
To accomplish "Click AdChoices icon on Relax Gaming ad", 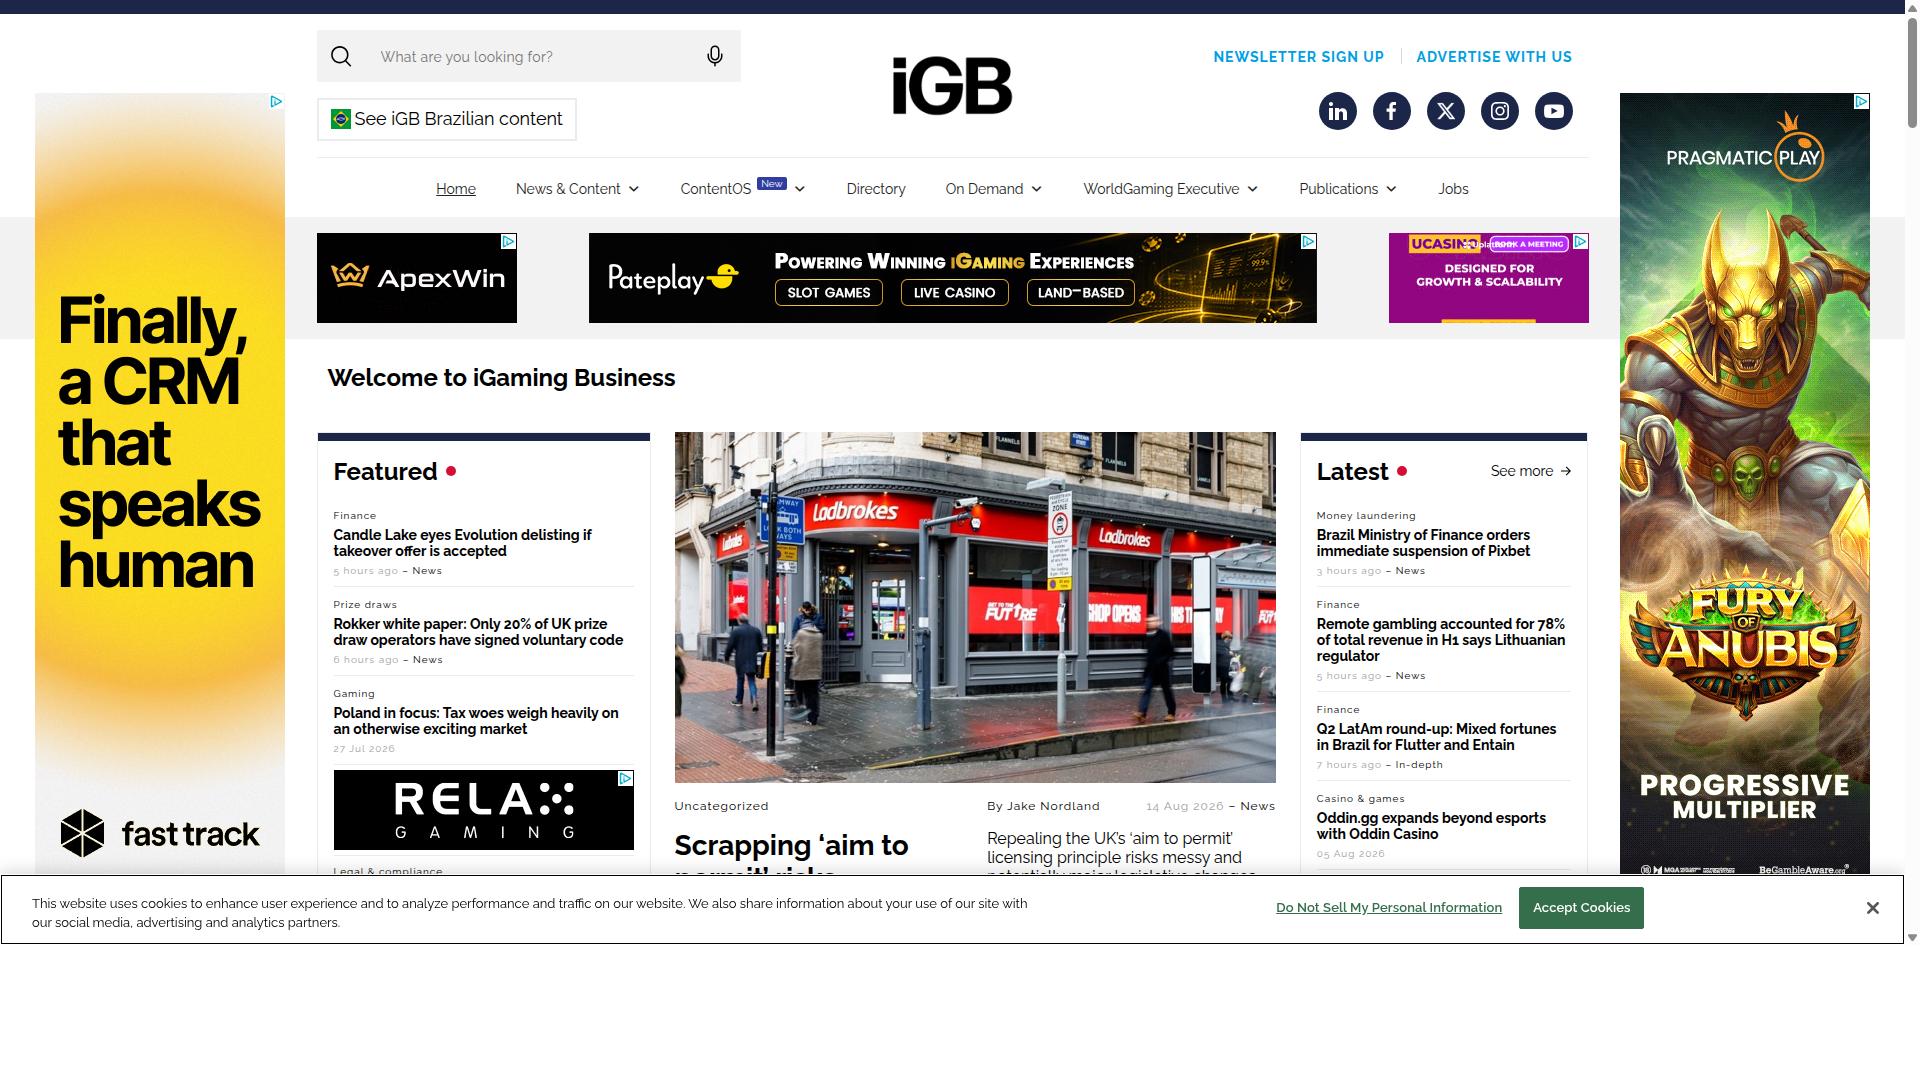I will coord(625,778).
